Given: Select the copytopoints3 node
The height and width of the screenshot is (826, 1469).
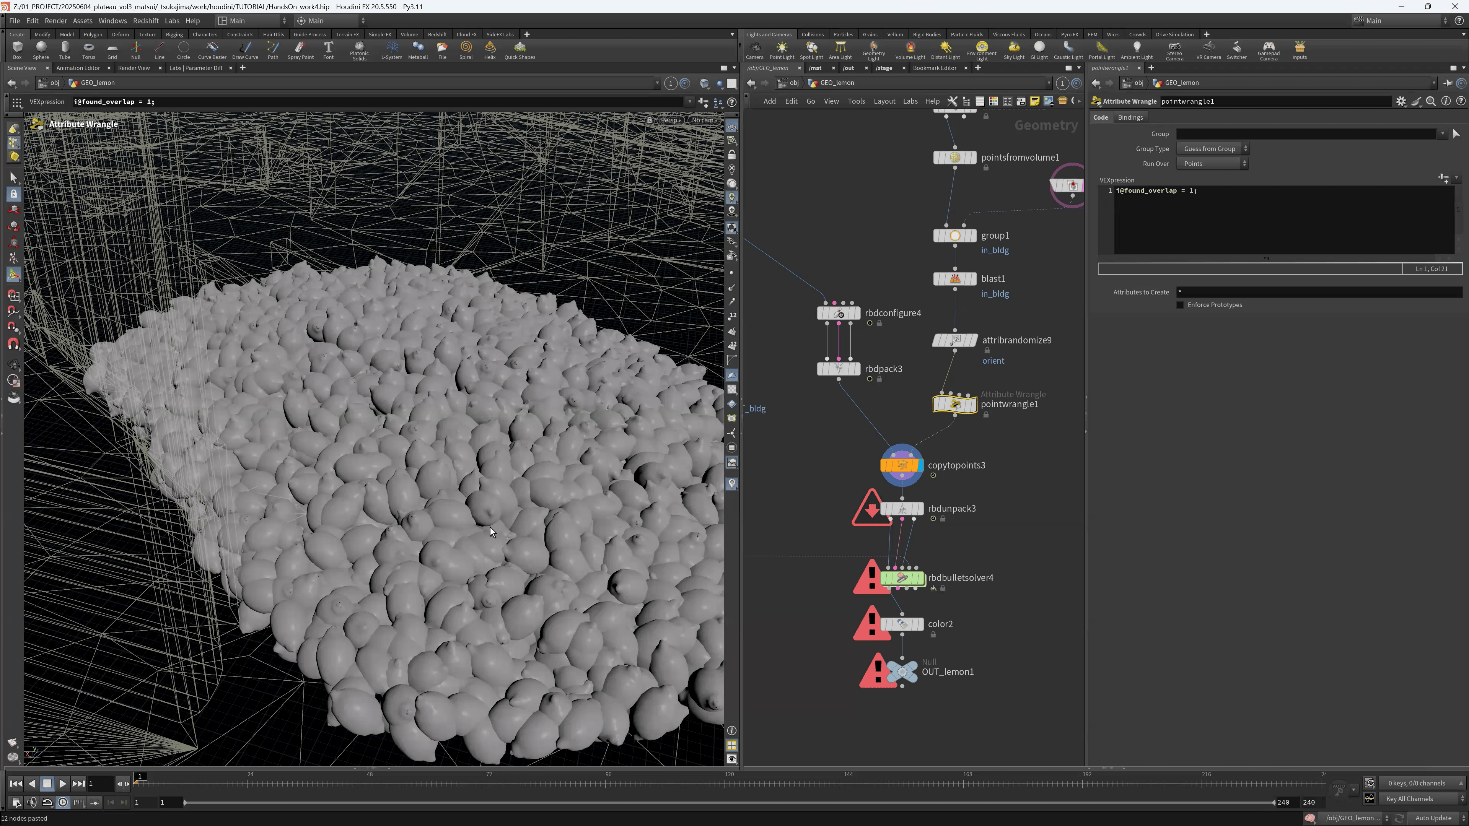Looking at the screenshot, I should (901, 465).
